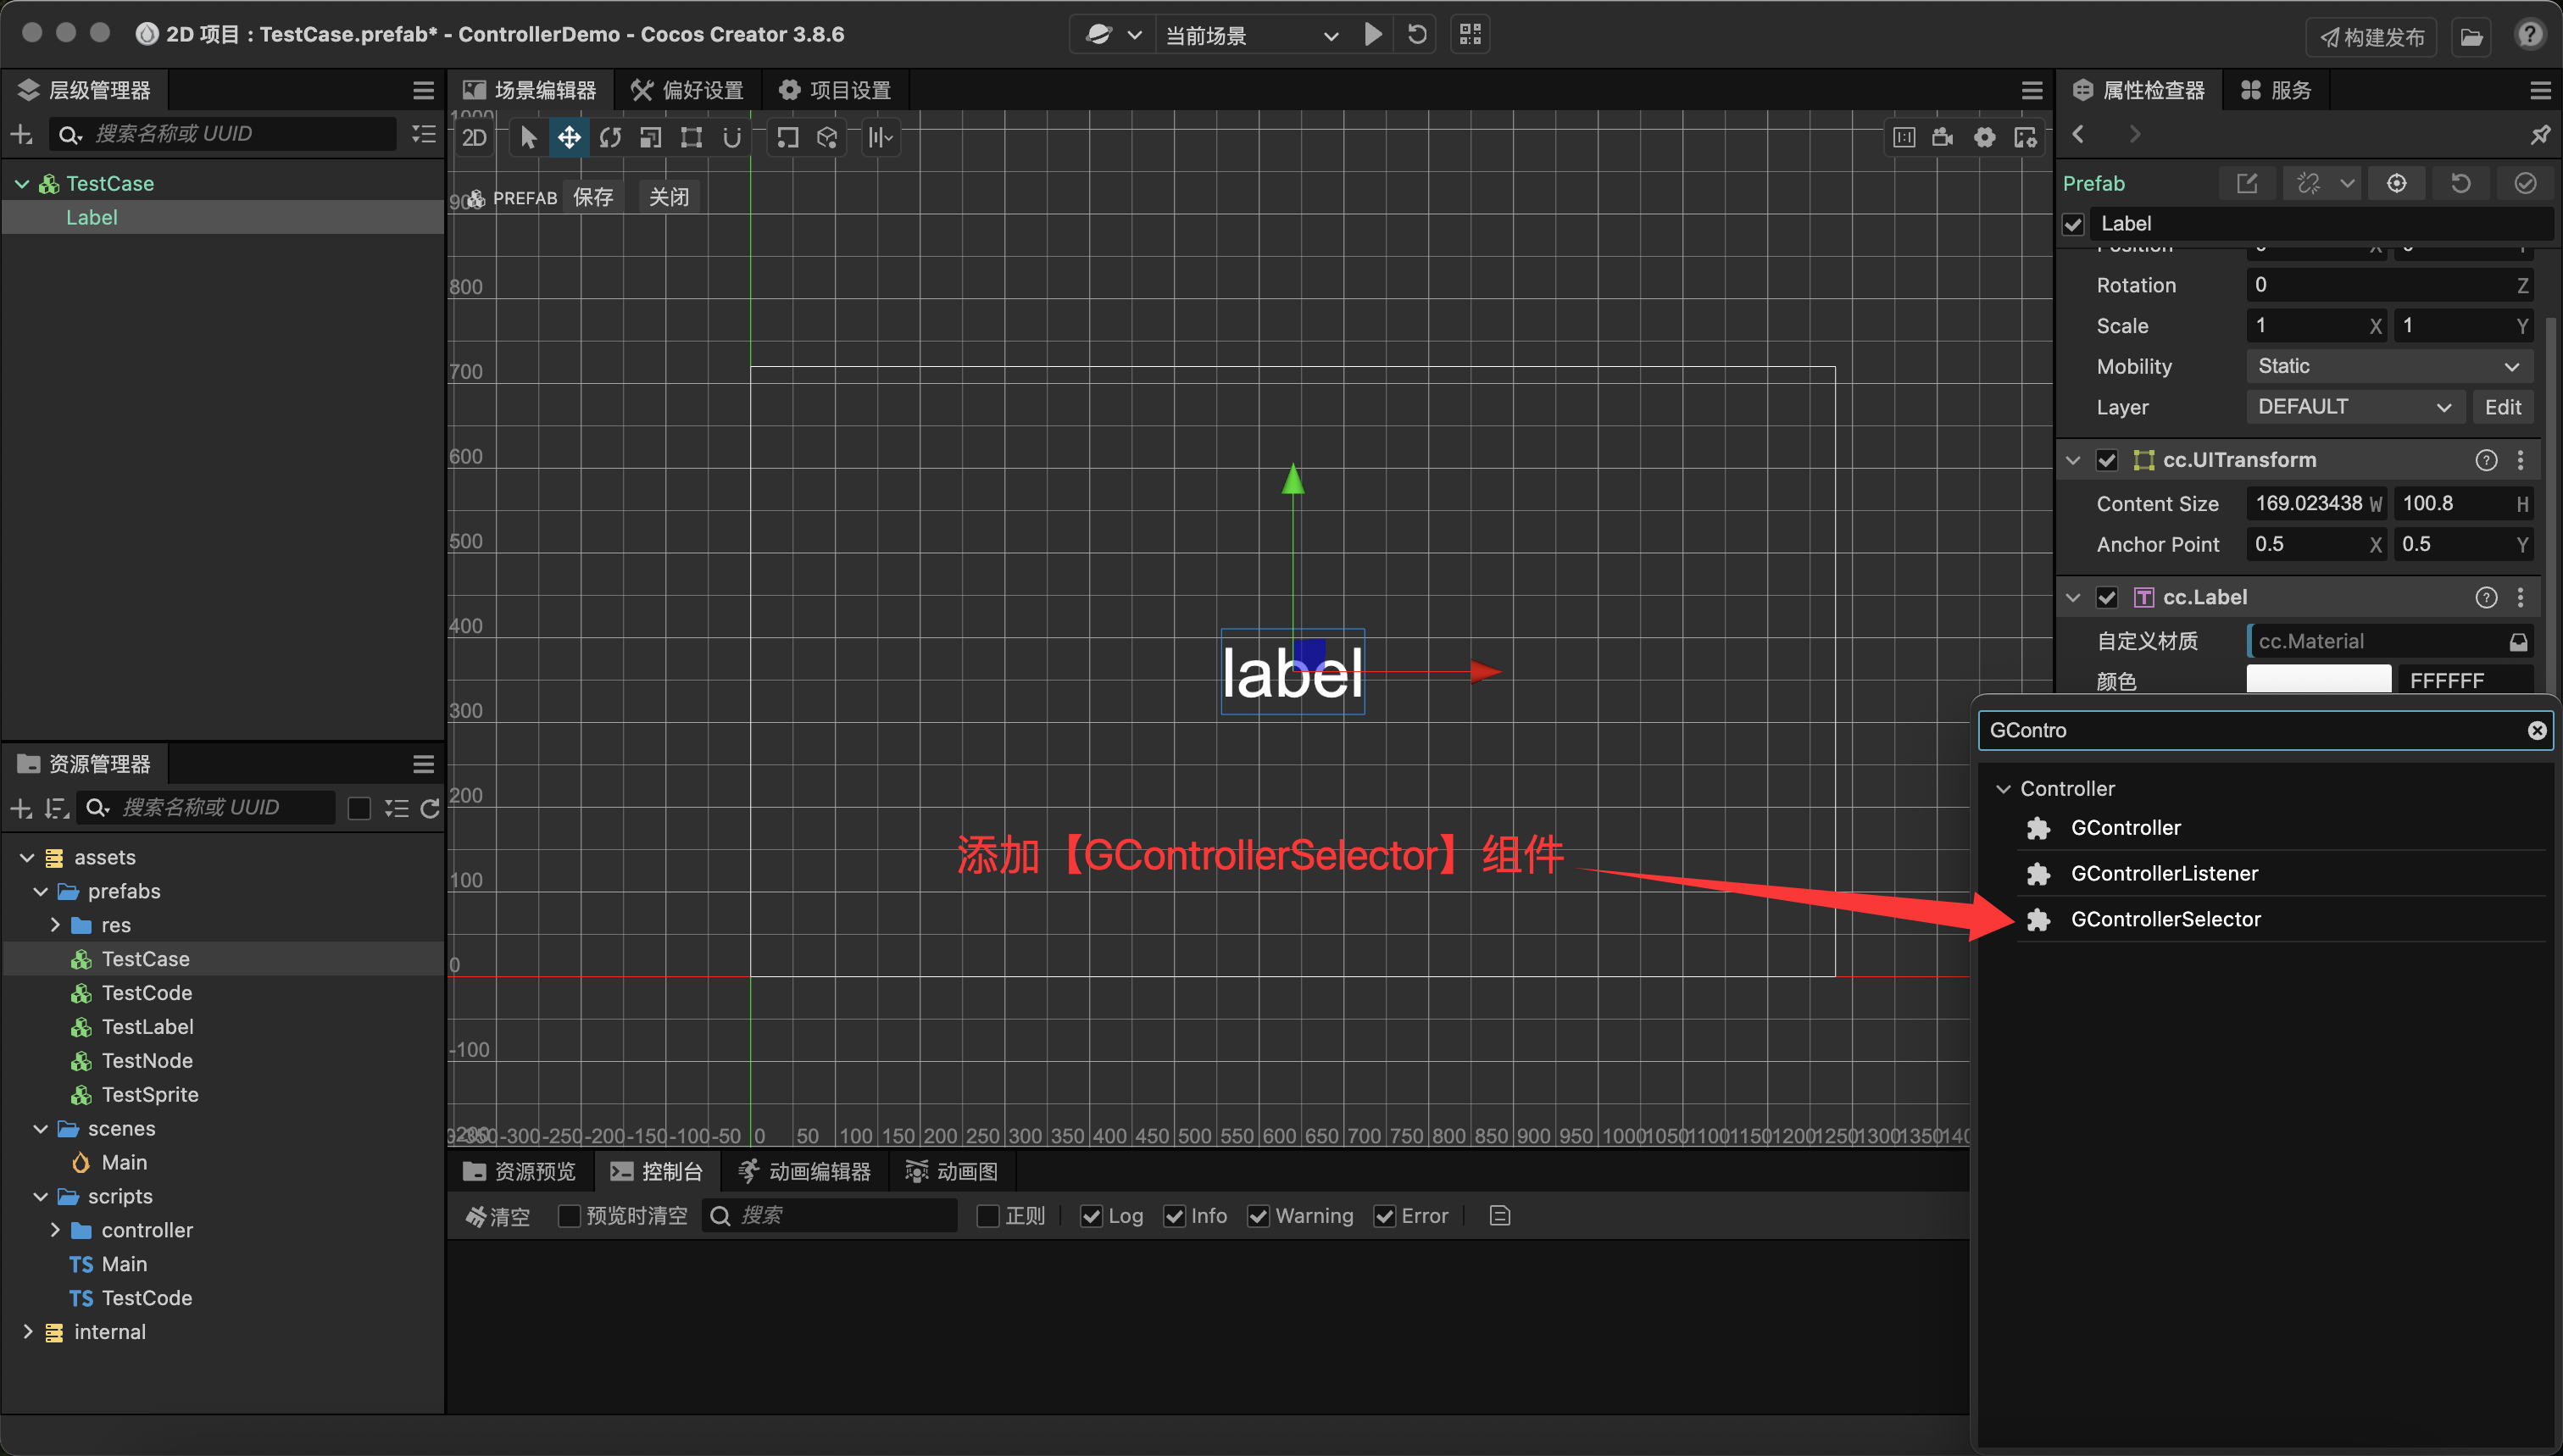Open the Layer DEFAULT dropdown
Screen dimensions: 2563x1456
(x=2353, y=407)
